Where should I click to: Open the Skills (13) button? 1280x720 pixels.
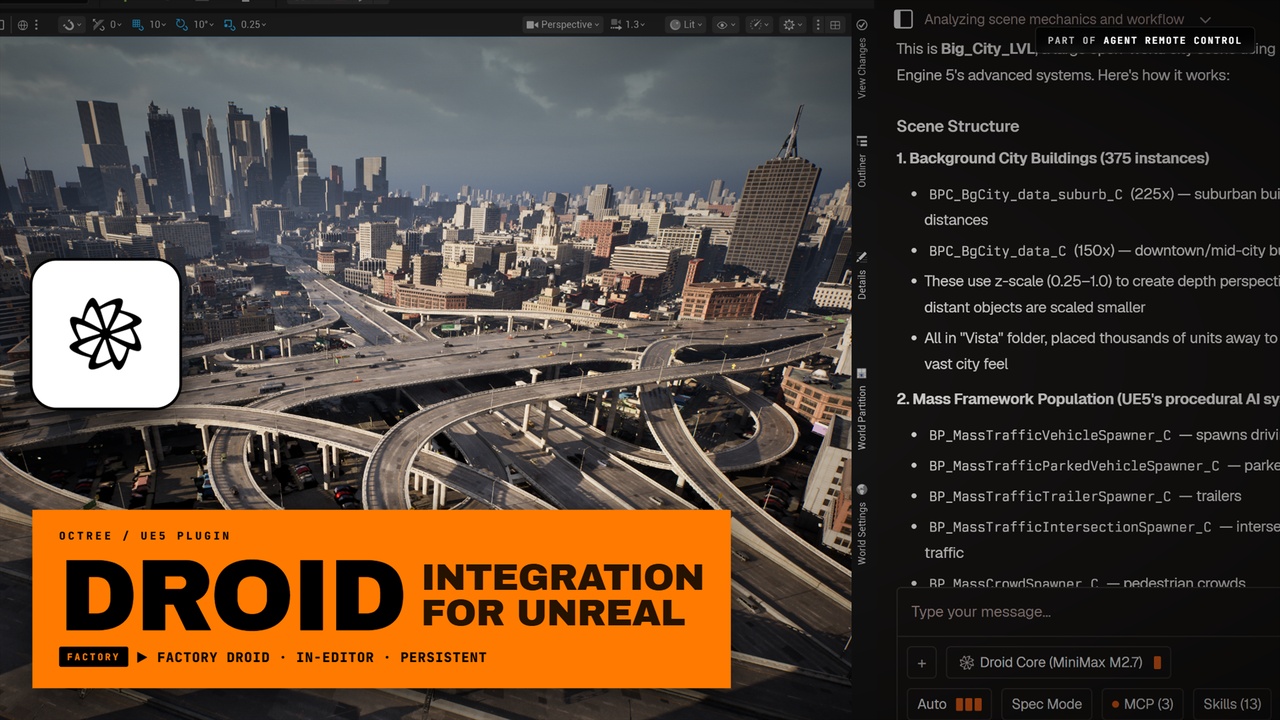(1232, 704)
